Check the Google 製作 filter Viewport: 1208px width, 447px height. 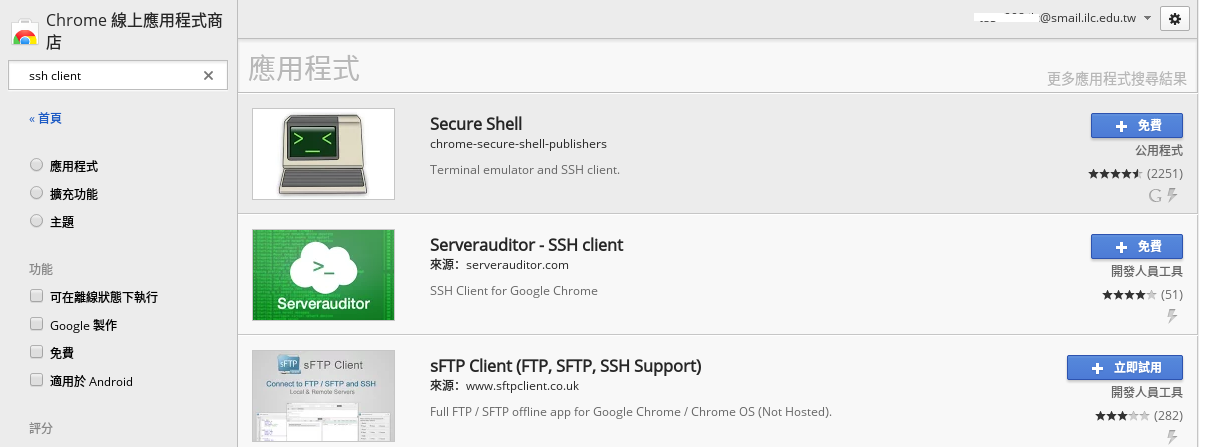37,325
